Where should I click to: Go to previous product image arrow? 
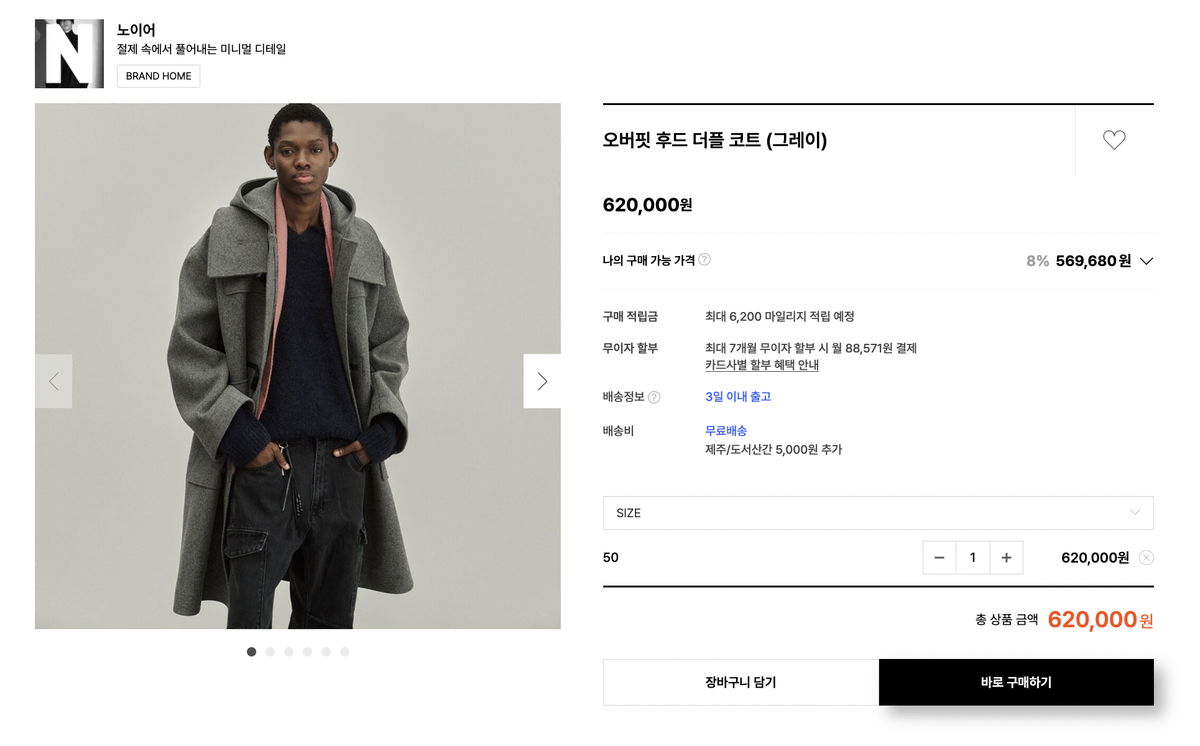point(53,381)
